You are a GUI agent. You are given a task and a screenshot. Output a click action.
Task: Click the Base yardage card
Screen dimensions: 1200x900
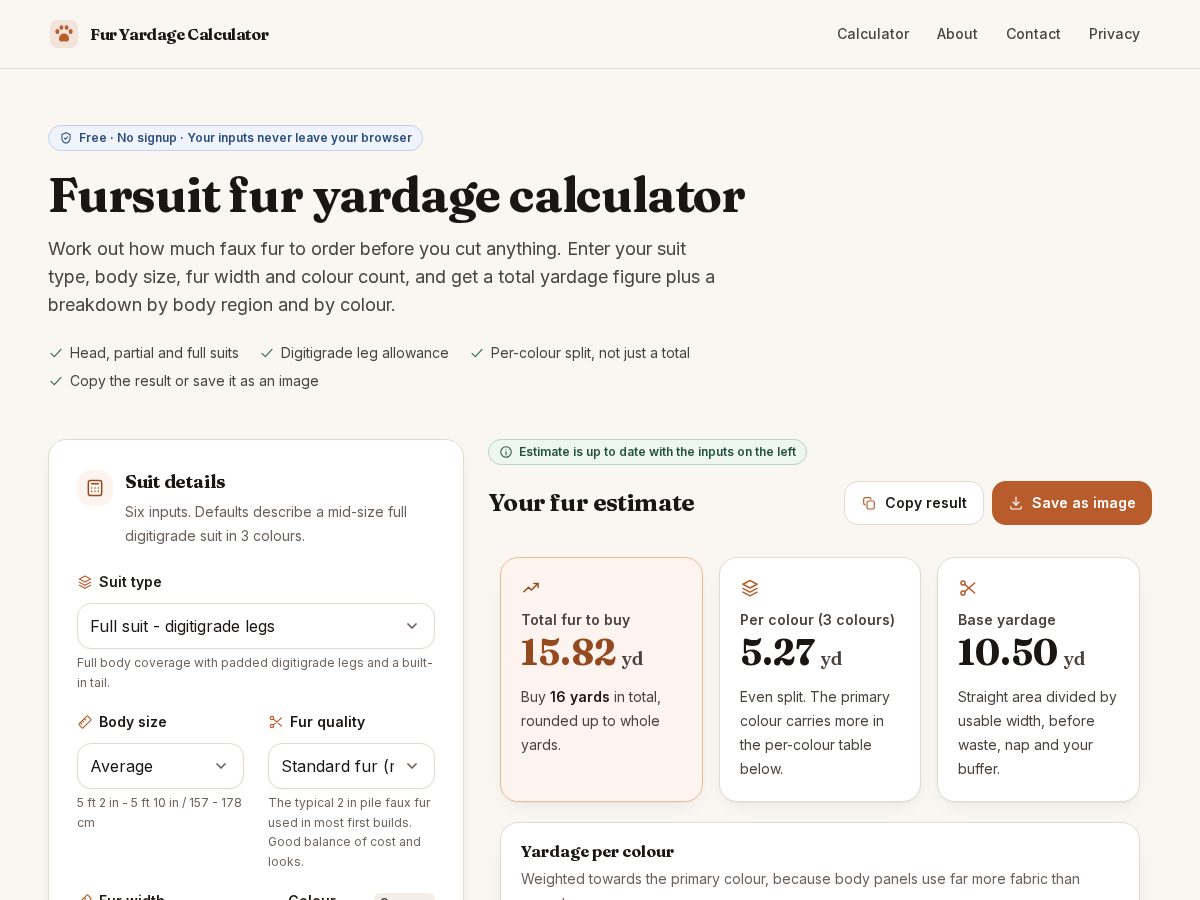pyautogui.click(x=1038, y=679)
